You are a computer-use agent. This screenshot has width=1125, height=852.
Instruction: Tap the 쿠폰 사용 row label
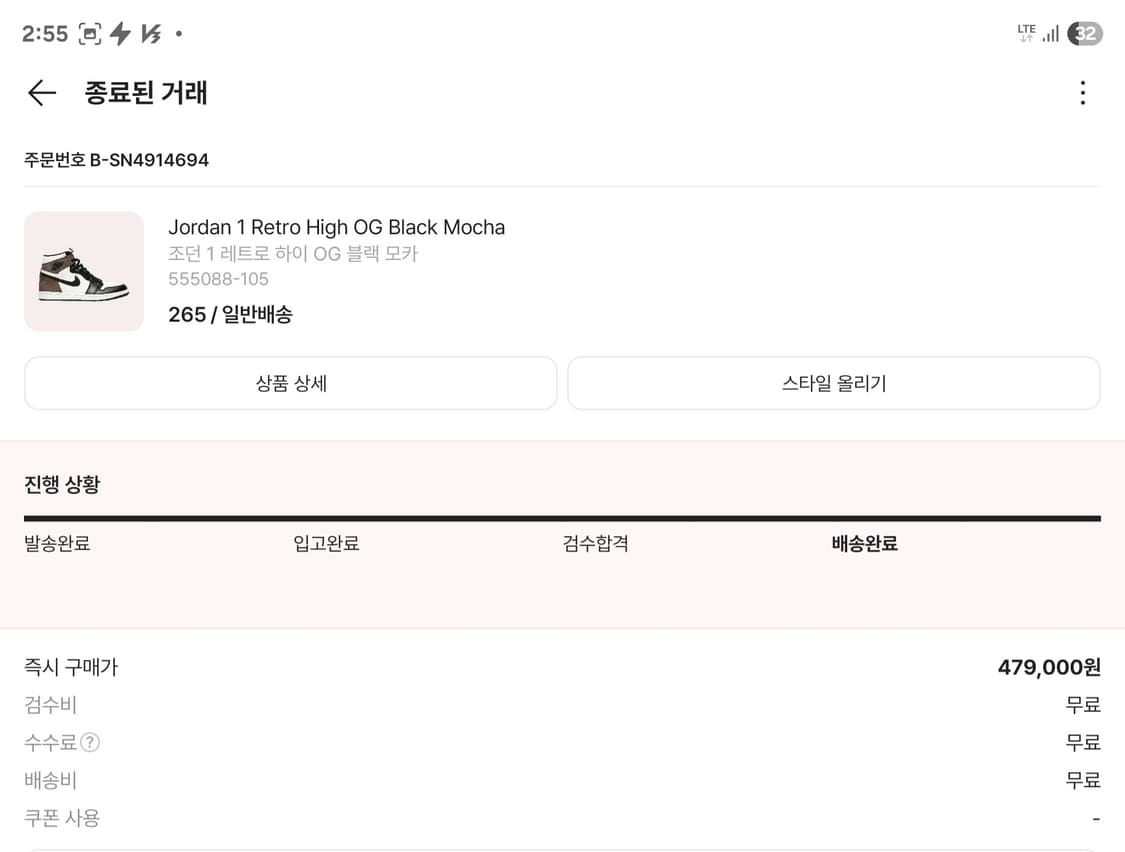click(x=62, y=818)
